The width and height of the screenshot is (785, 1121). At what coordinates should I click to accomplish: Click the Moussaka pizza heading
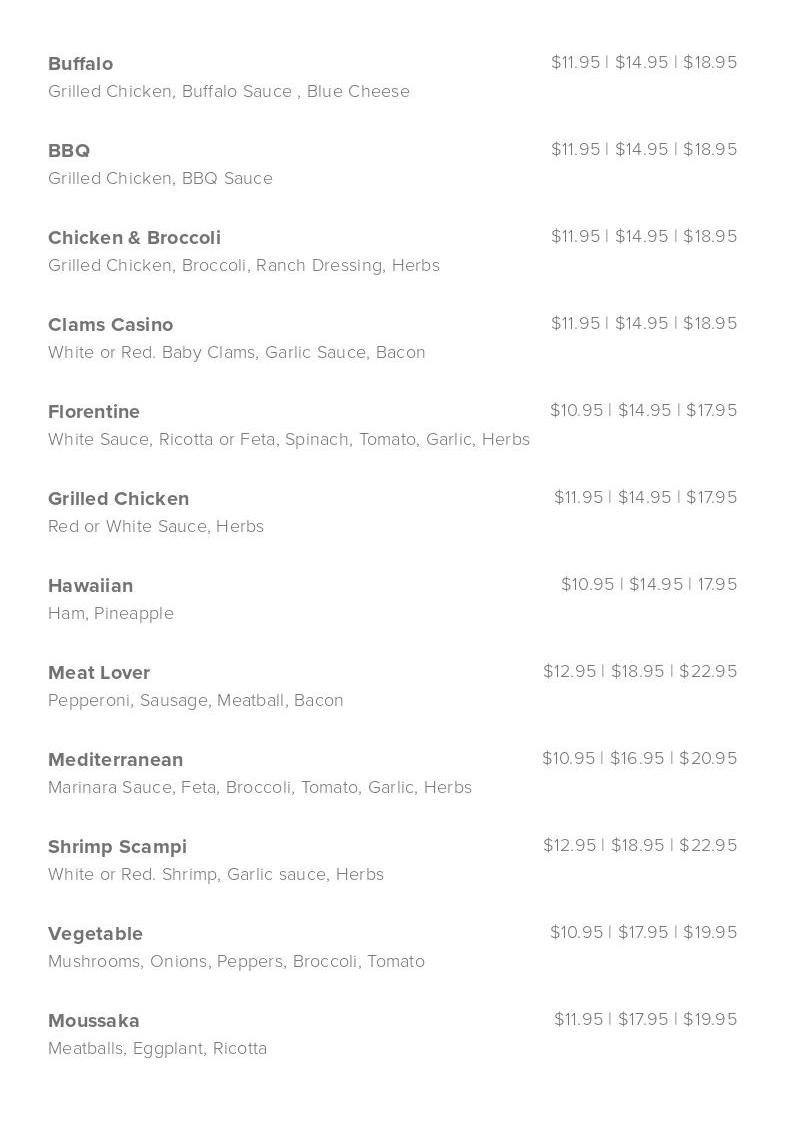point(93,1021)
